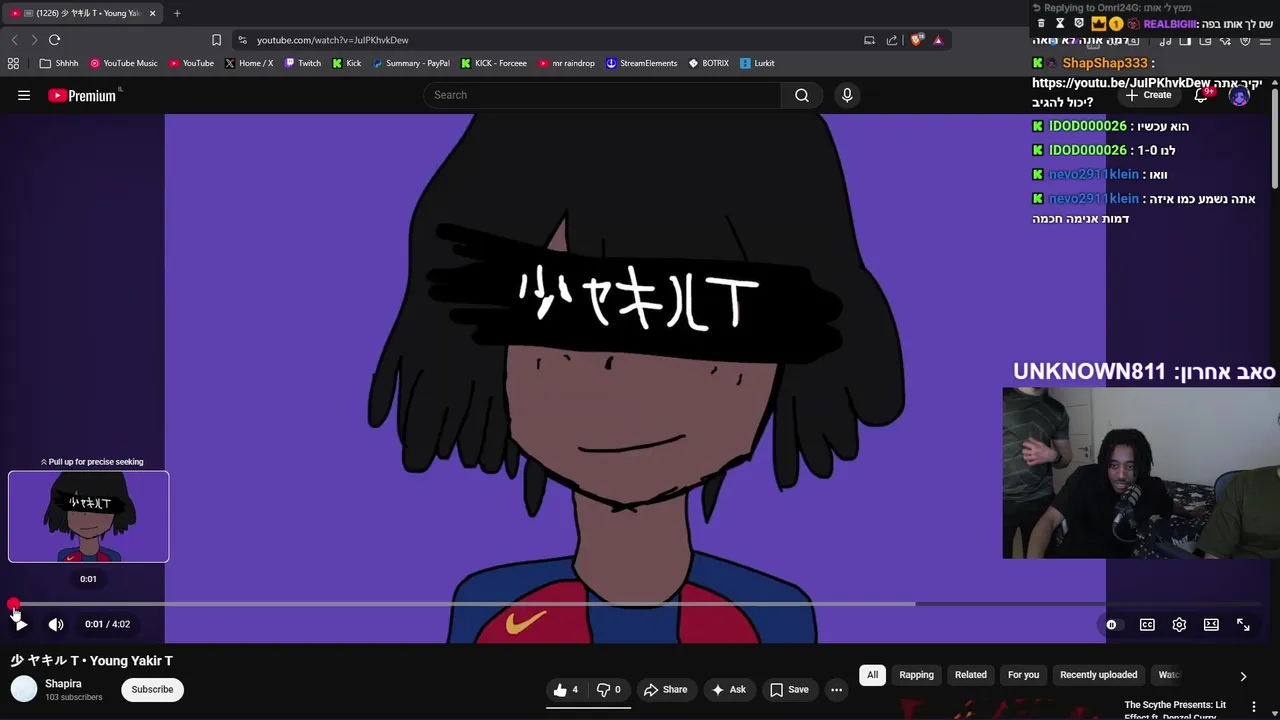The height and width of the screenshot is (720, 1280).
Task: Open the account avatar menu
Action: [x=1239, y=96]
